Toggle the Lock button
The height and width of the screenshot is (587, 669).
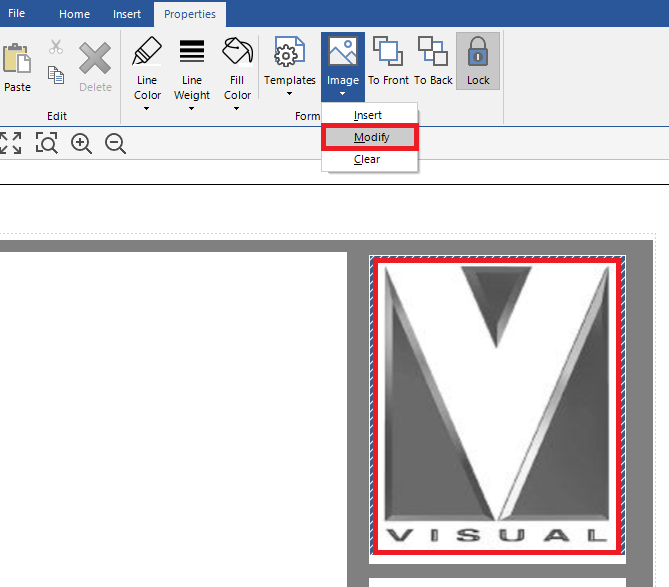pos(478,62)
